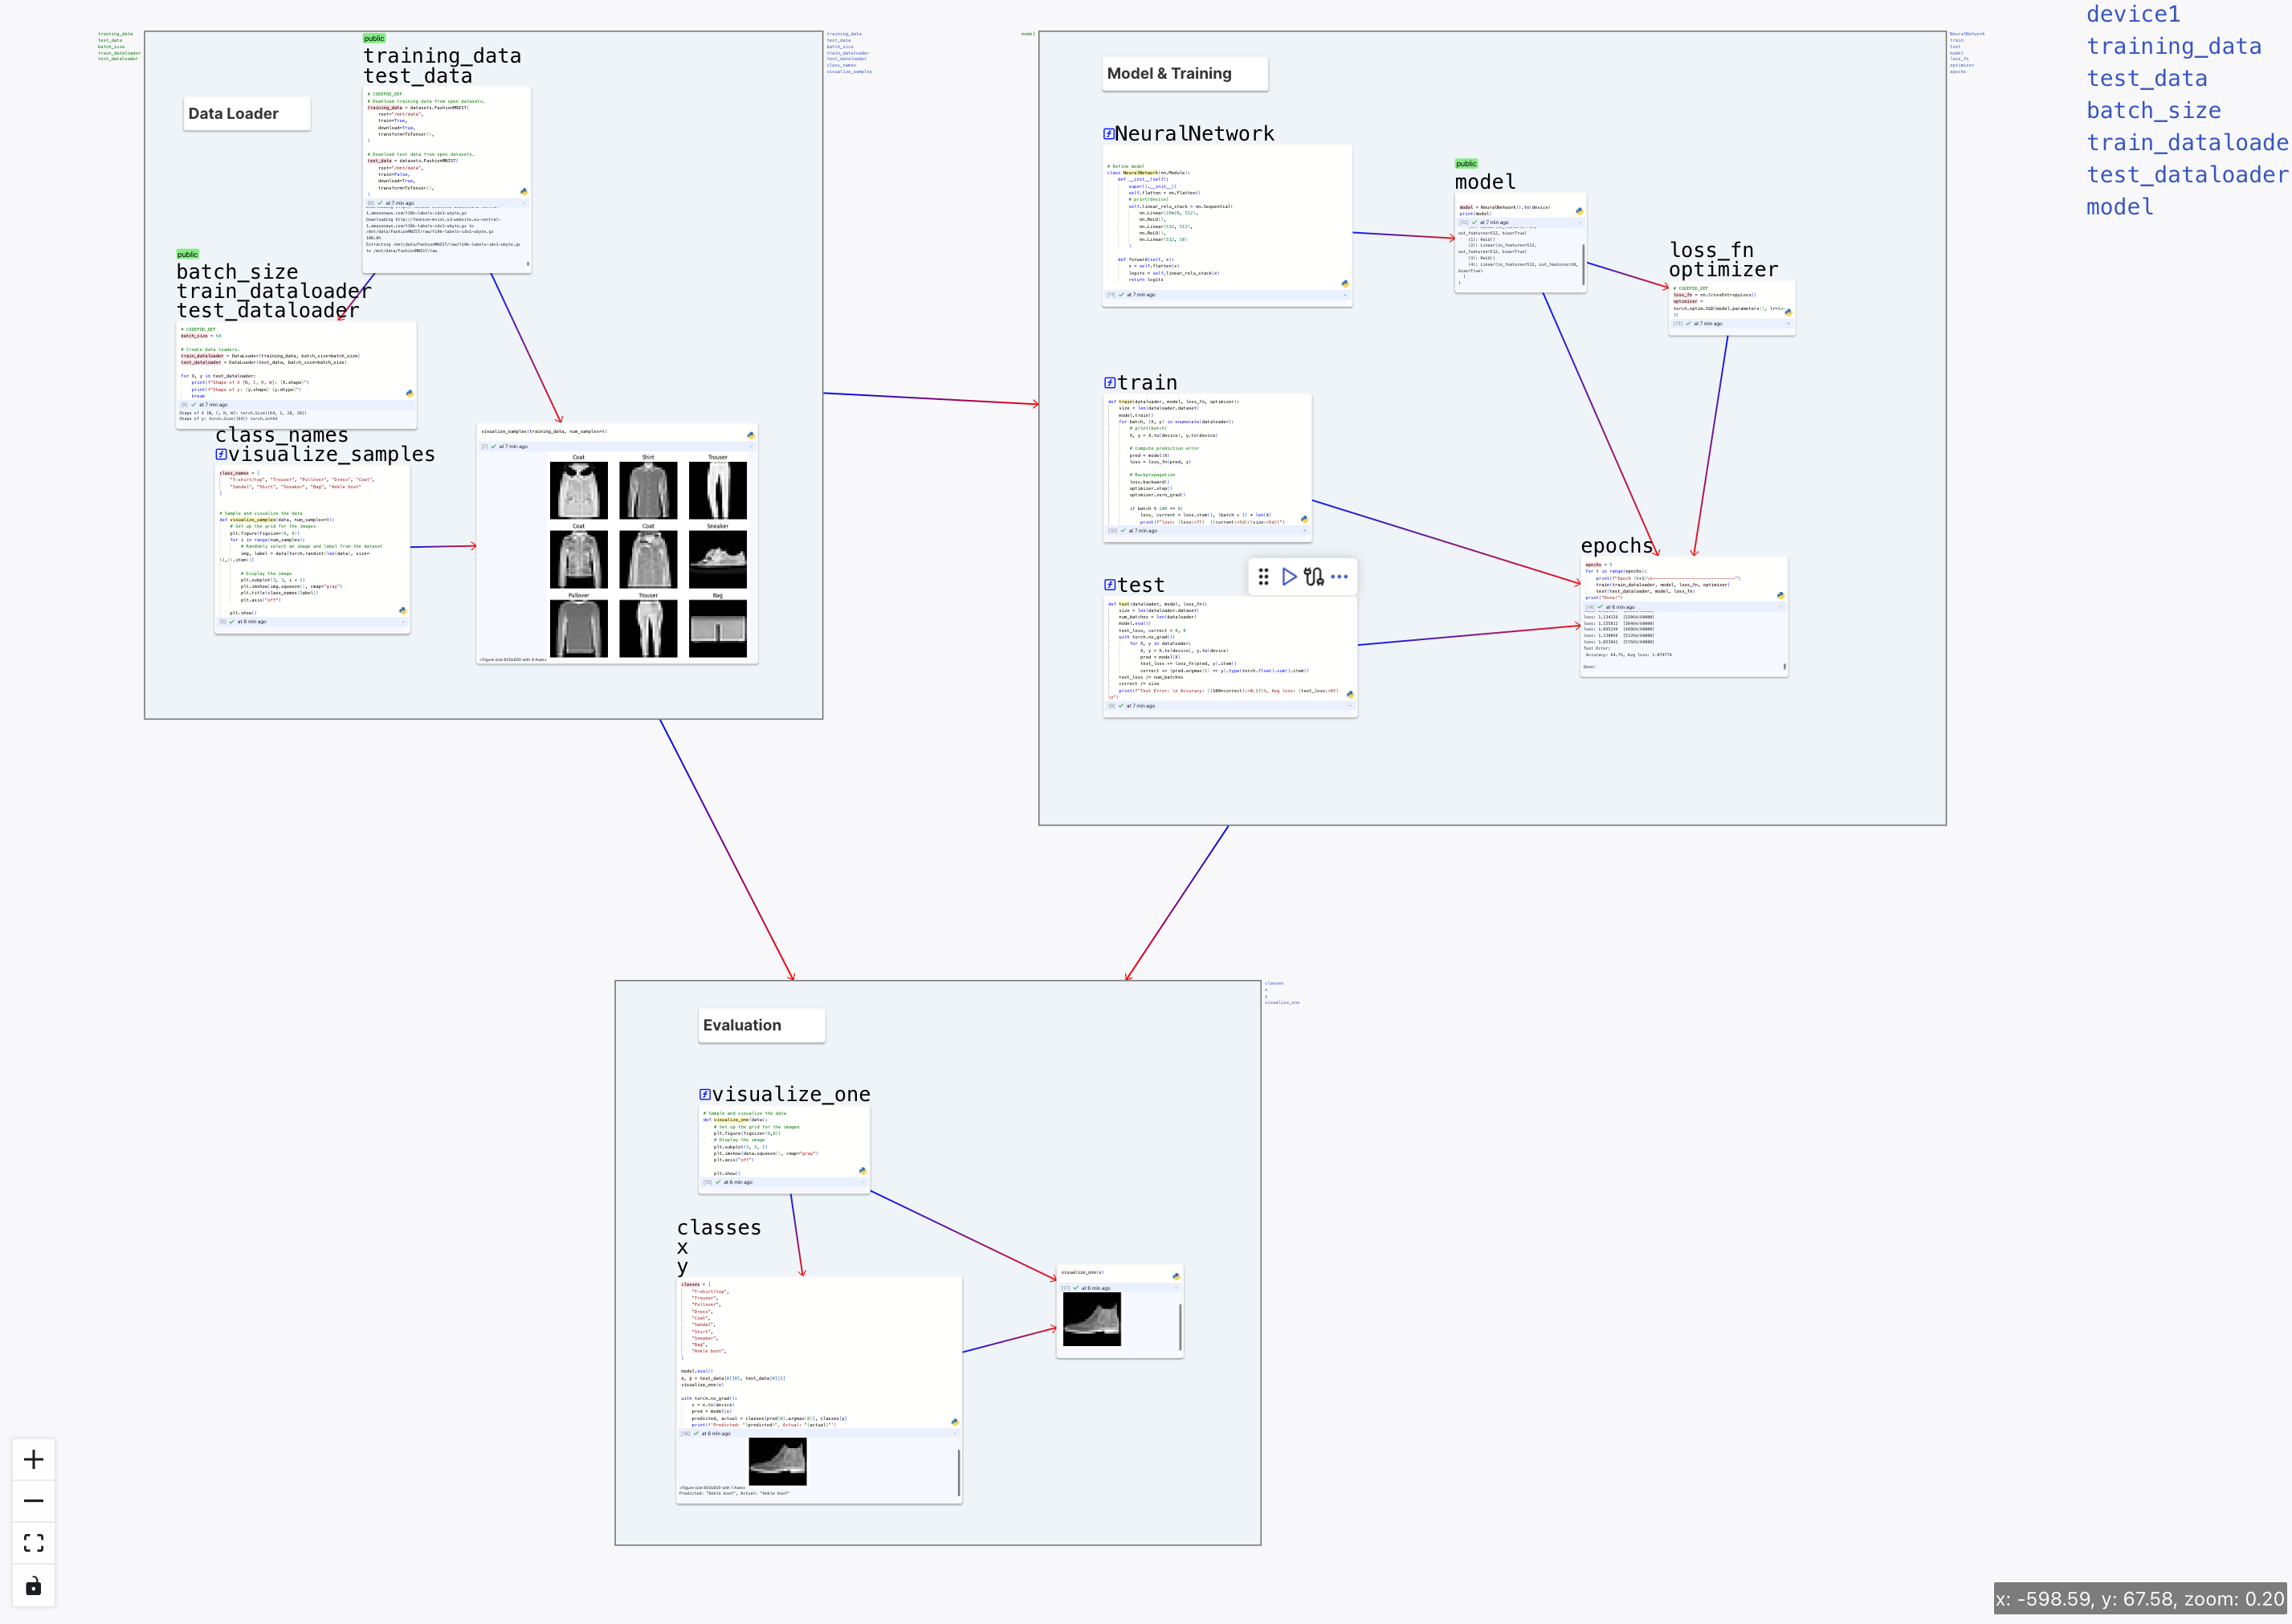Expand the test pod result chevron
The height and width of the screenshot is (1624, 2292).
point(1349,706)
